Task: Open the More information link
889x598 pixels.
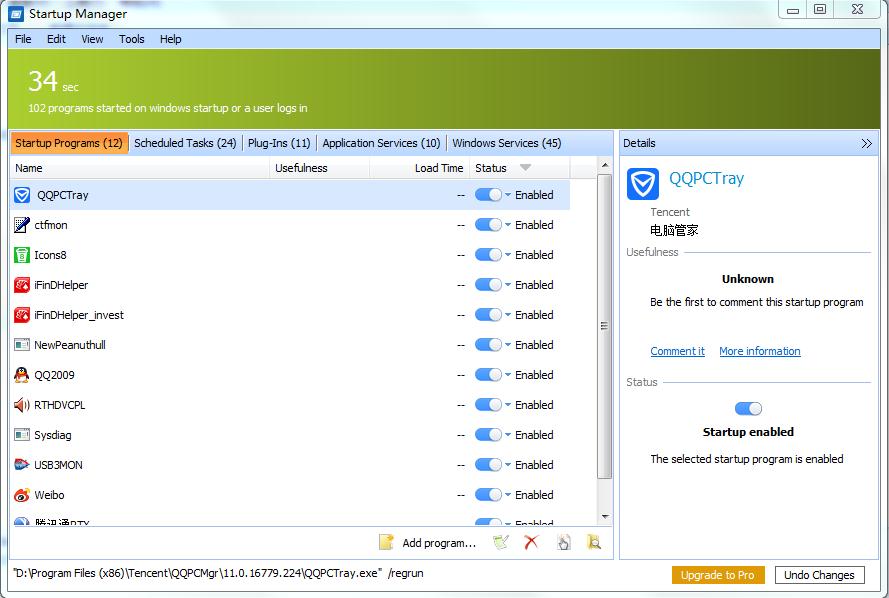Action: 759,351
